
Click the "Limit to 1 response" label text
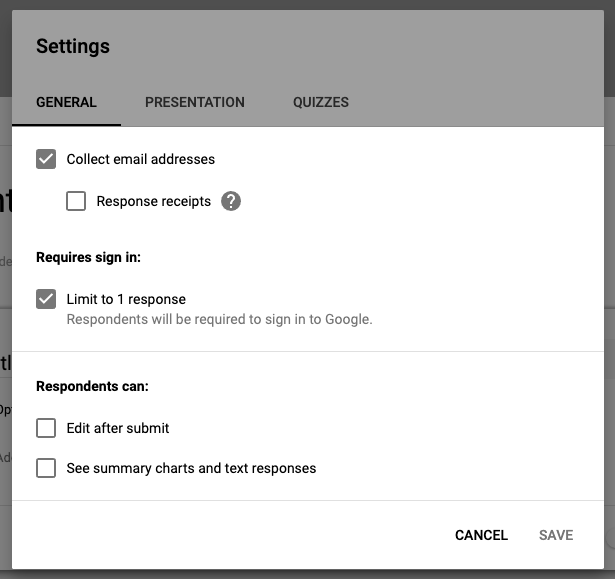126,299
